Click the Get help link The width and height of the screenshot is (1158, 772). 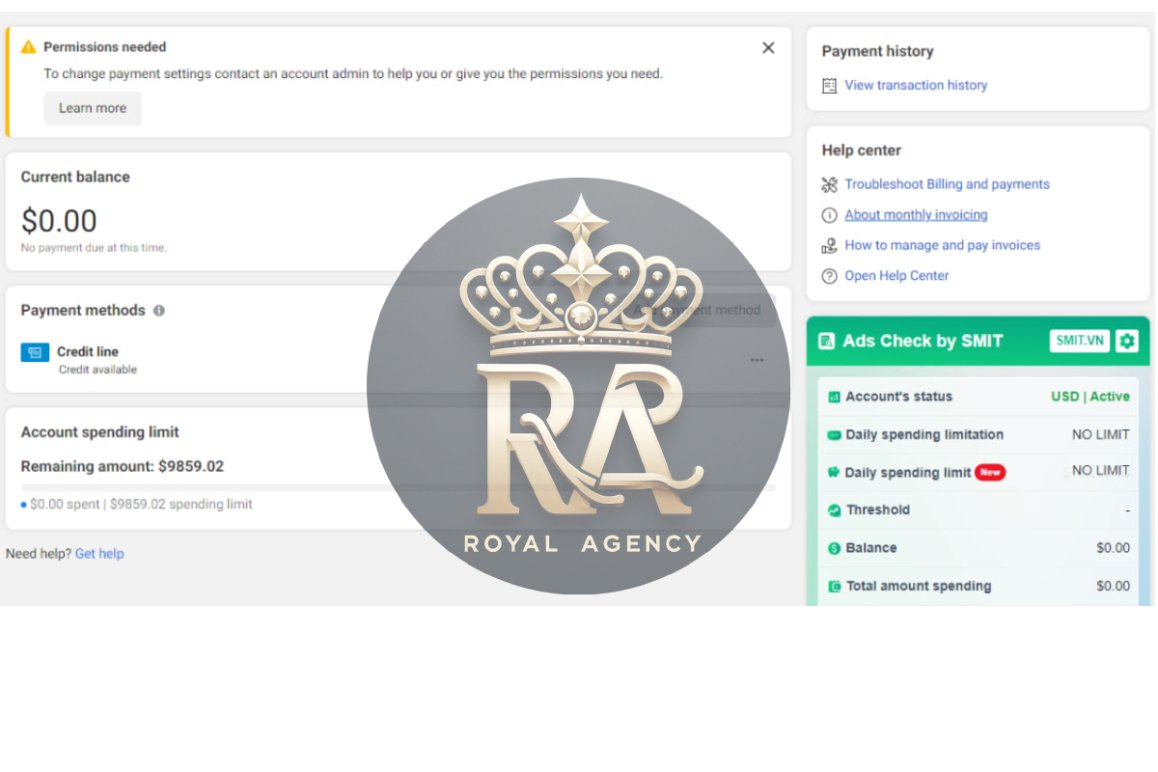pos(100,553)
